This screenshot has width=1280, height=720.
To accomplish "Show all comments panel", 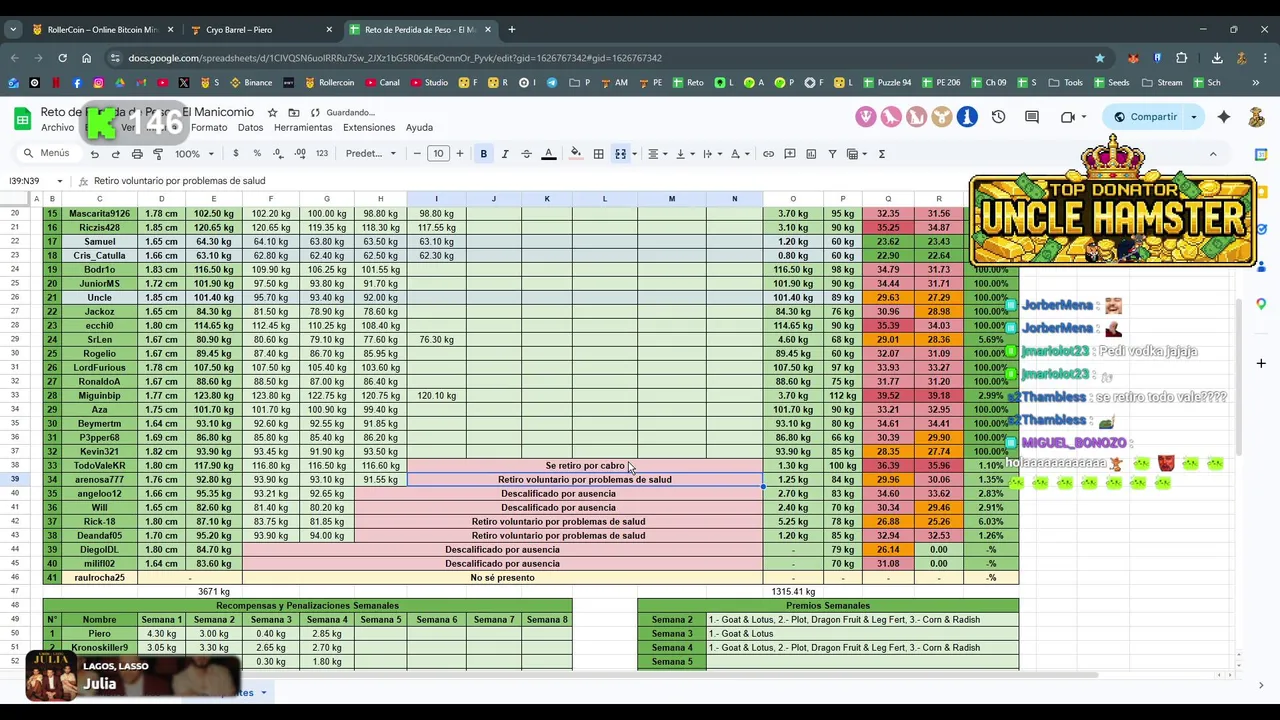I will (x=1032, y=117).
